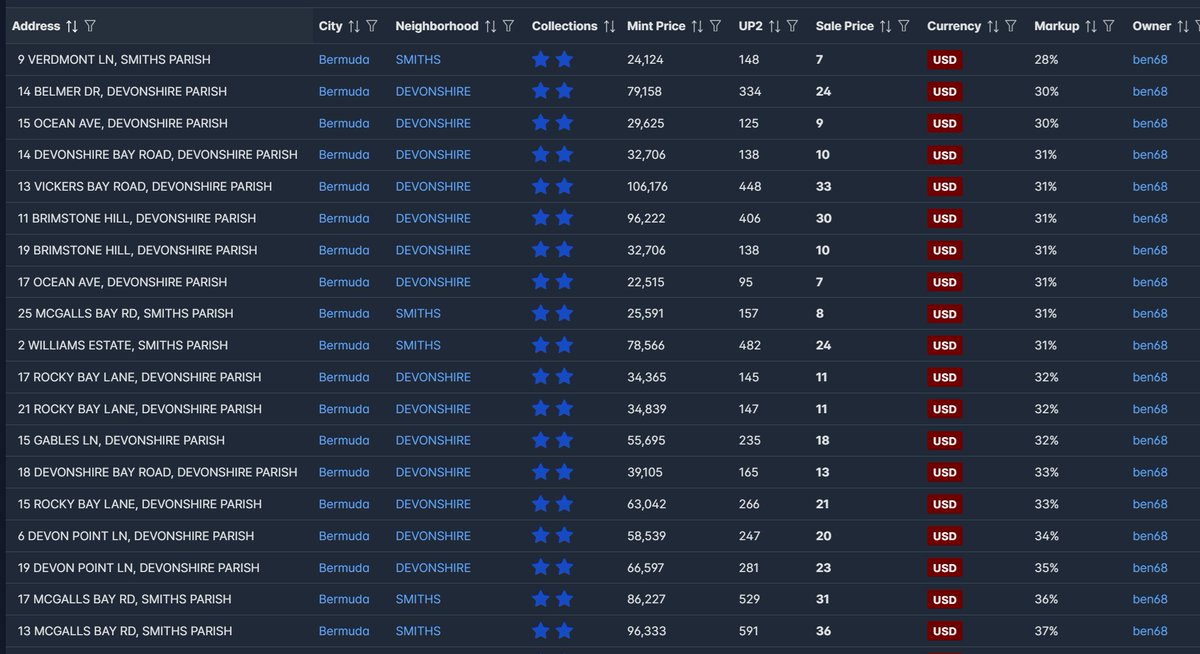Viewport: 1200px width, 654px height.
Task: Click collection stars for 9 Verdmont Ln
Action: (552, 60)
